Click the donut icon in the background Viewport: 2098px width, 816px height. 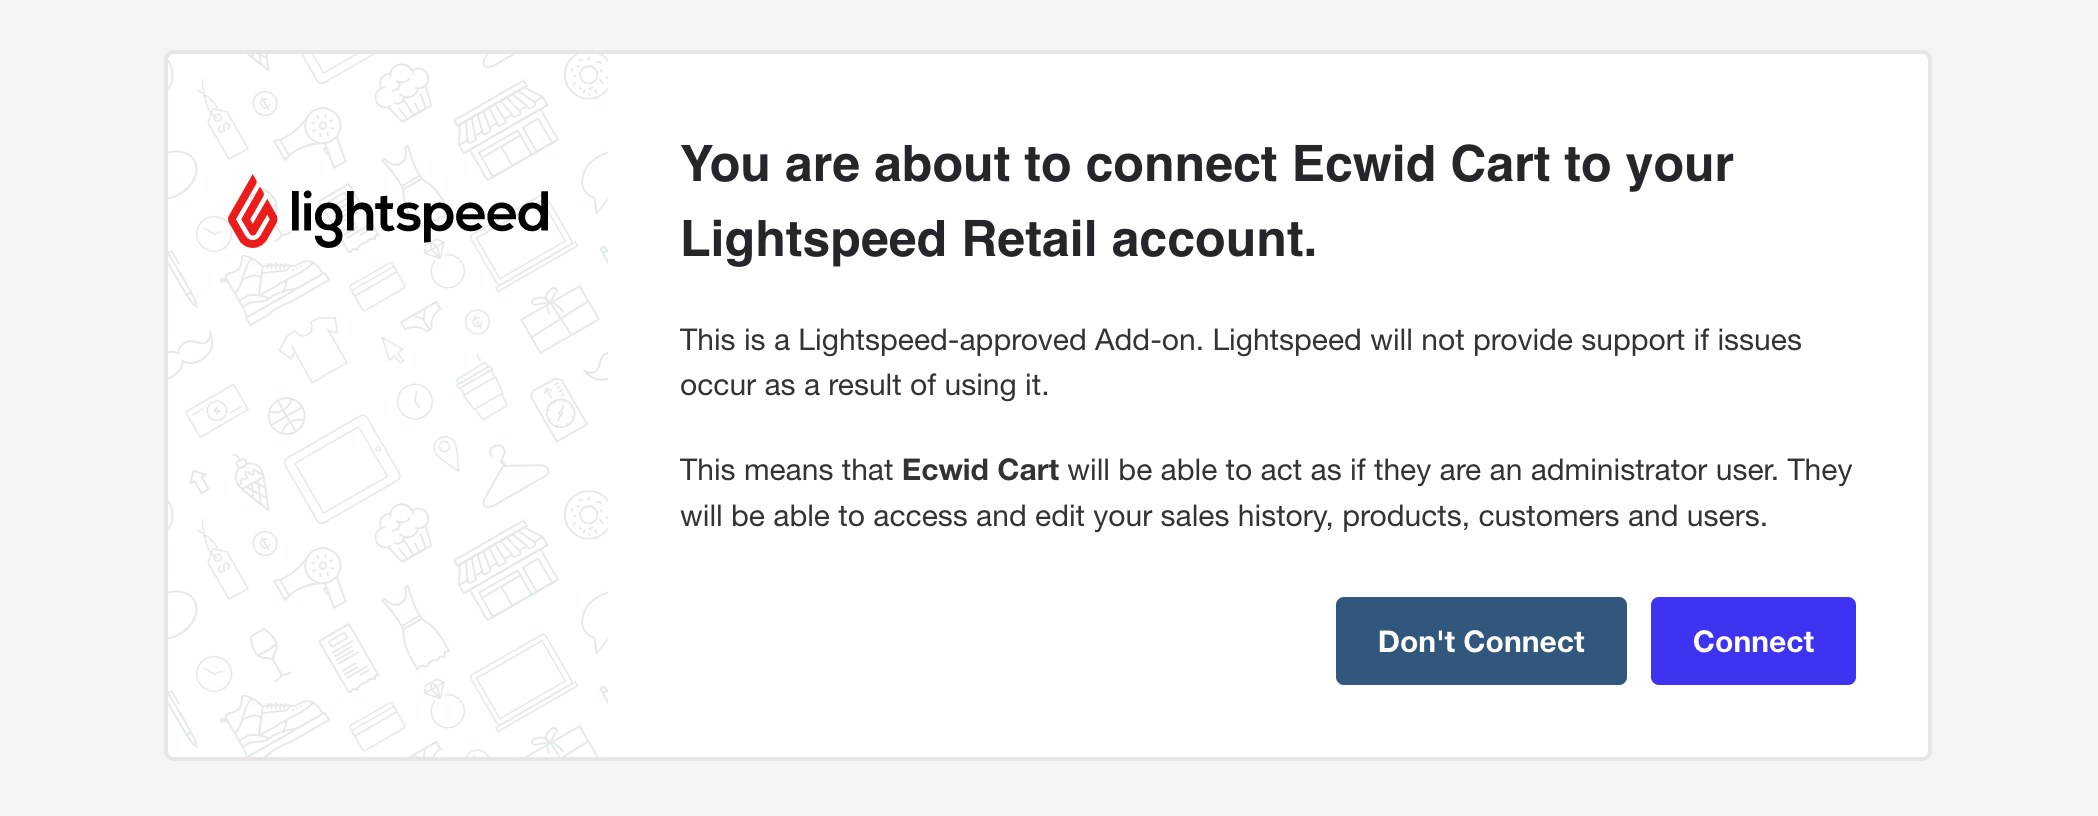tap(587, 515)
